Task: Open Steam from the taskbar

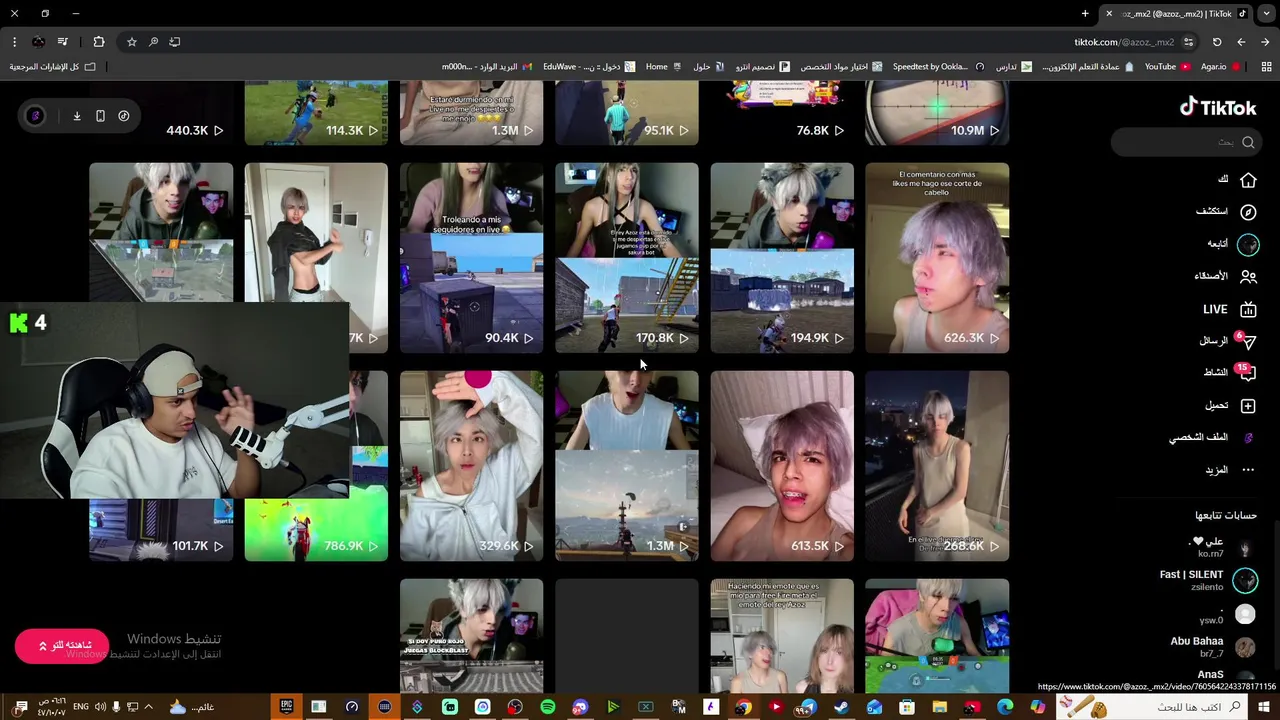Action: [x=841, y=707]
